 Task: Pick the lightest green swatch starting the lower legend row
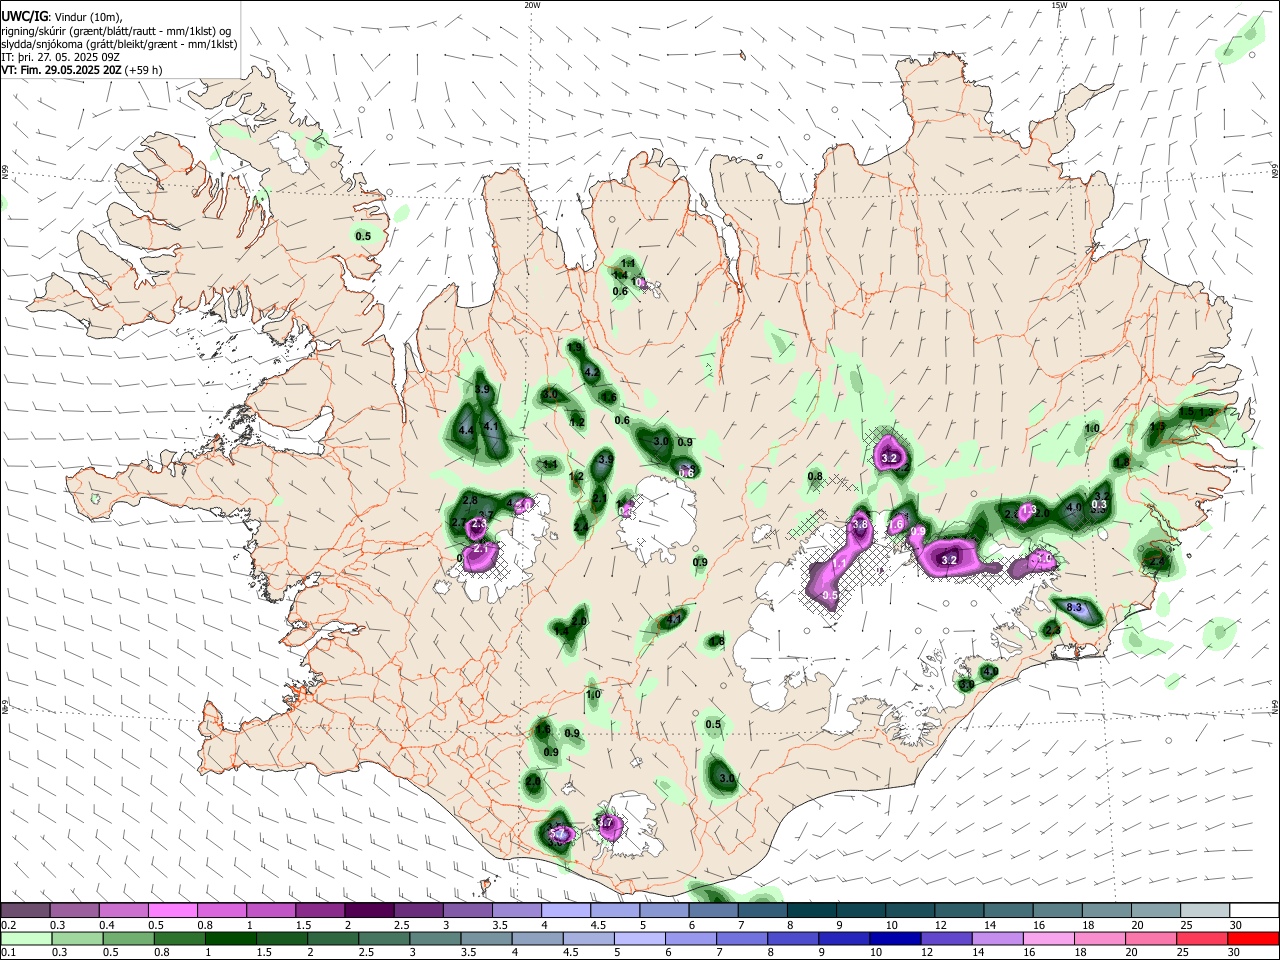tap(25, 938)
